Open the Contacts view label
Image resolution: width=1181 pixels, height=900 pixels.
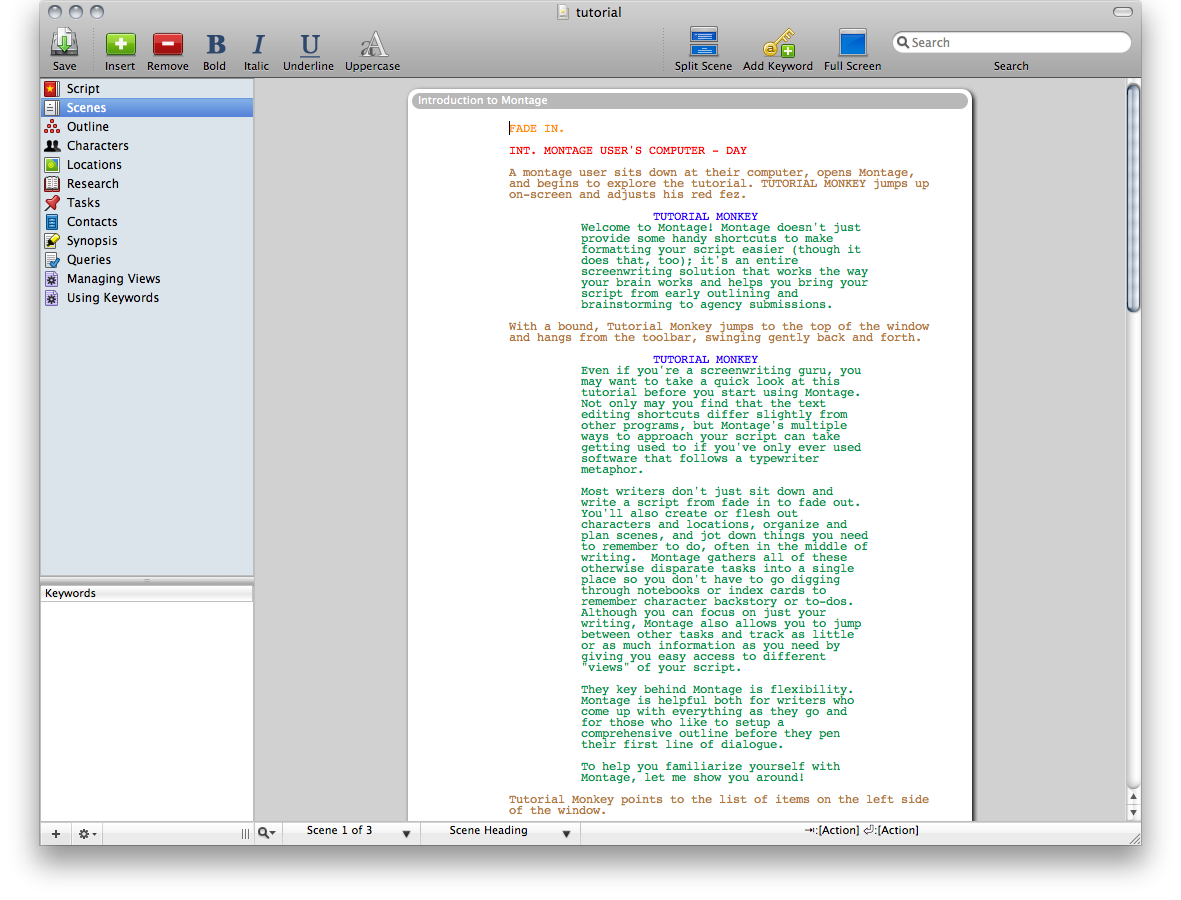[x=92, y=221]
